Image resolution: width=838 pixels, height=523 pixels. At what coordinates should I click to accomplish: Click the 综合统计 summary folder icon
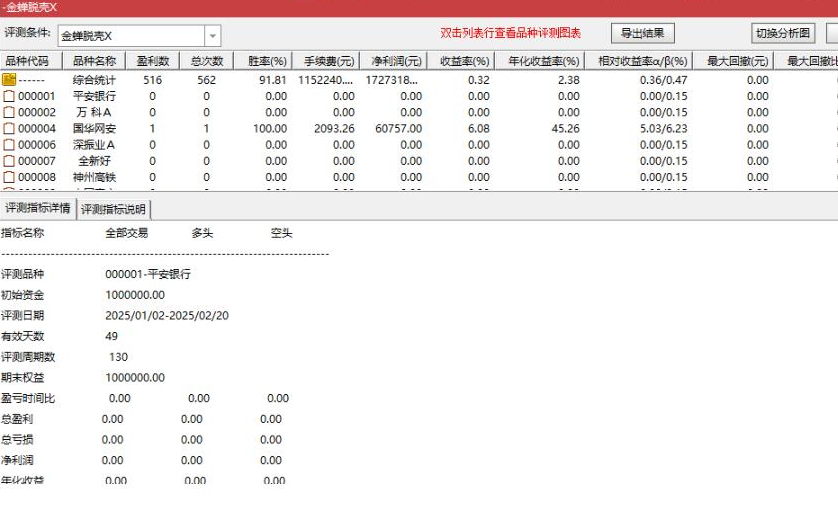[x=9, y=80]
